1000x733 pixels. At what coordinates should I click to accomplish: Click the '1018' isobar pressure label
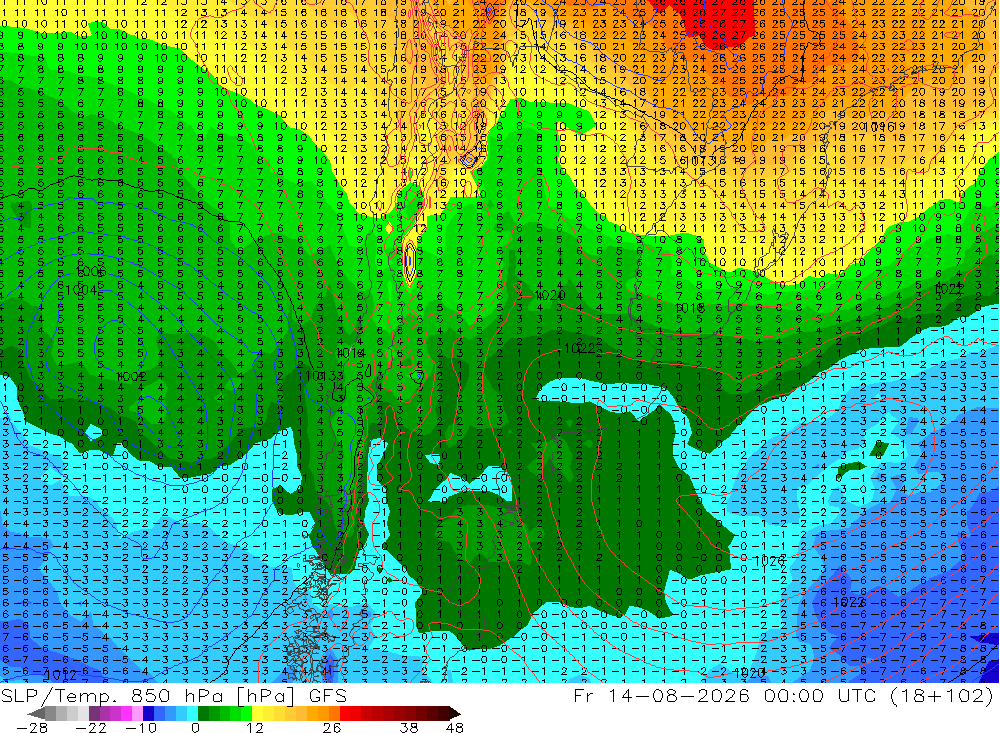pyautogui.click(x=689, y=308)
